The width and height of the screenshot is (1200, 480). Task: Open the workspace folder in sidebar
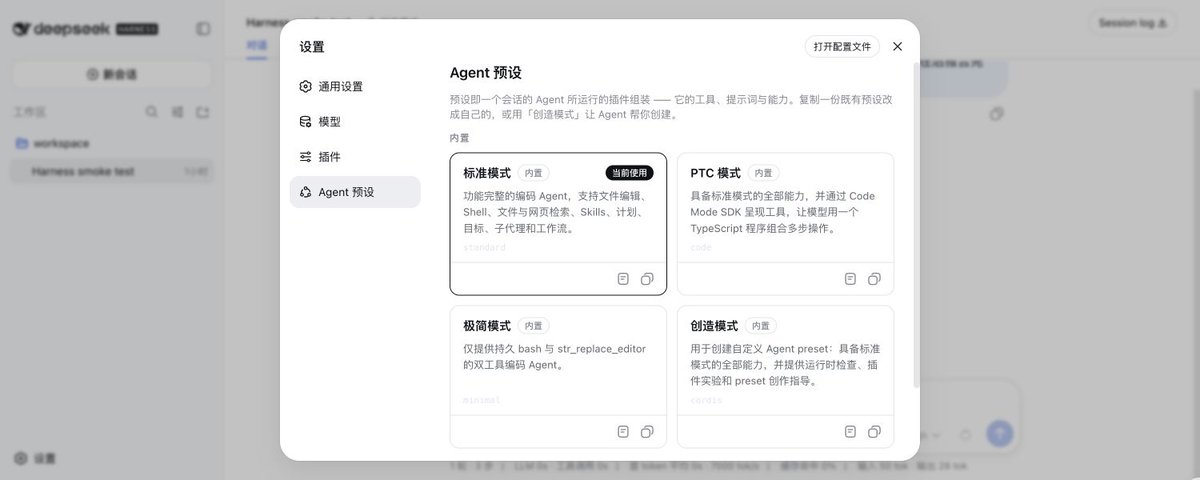(112, 143)
